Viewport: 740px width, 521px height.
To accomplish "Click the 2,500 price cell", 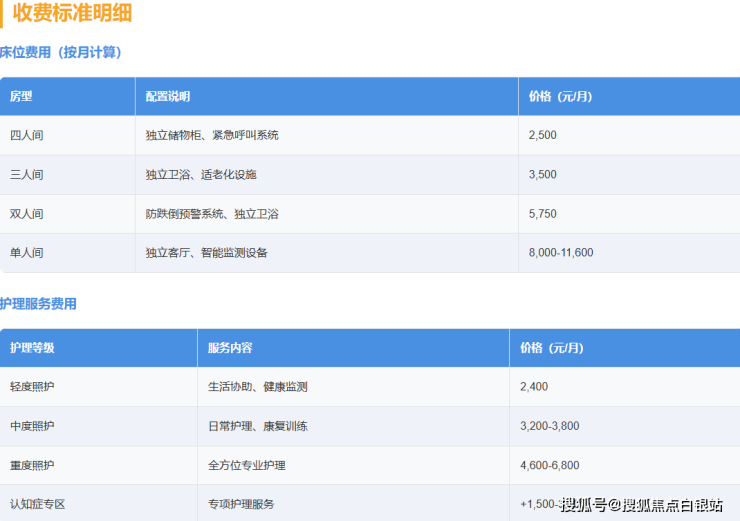I will tap(543, 135).
